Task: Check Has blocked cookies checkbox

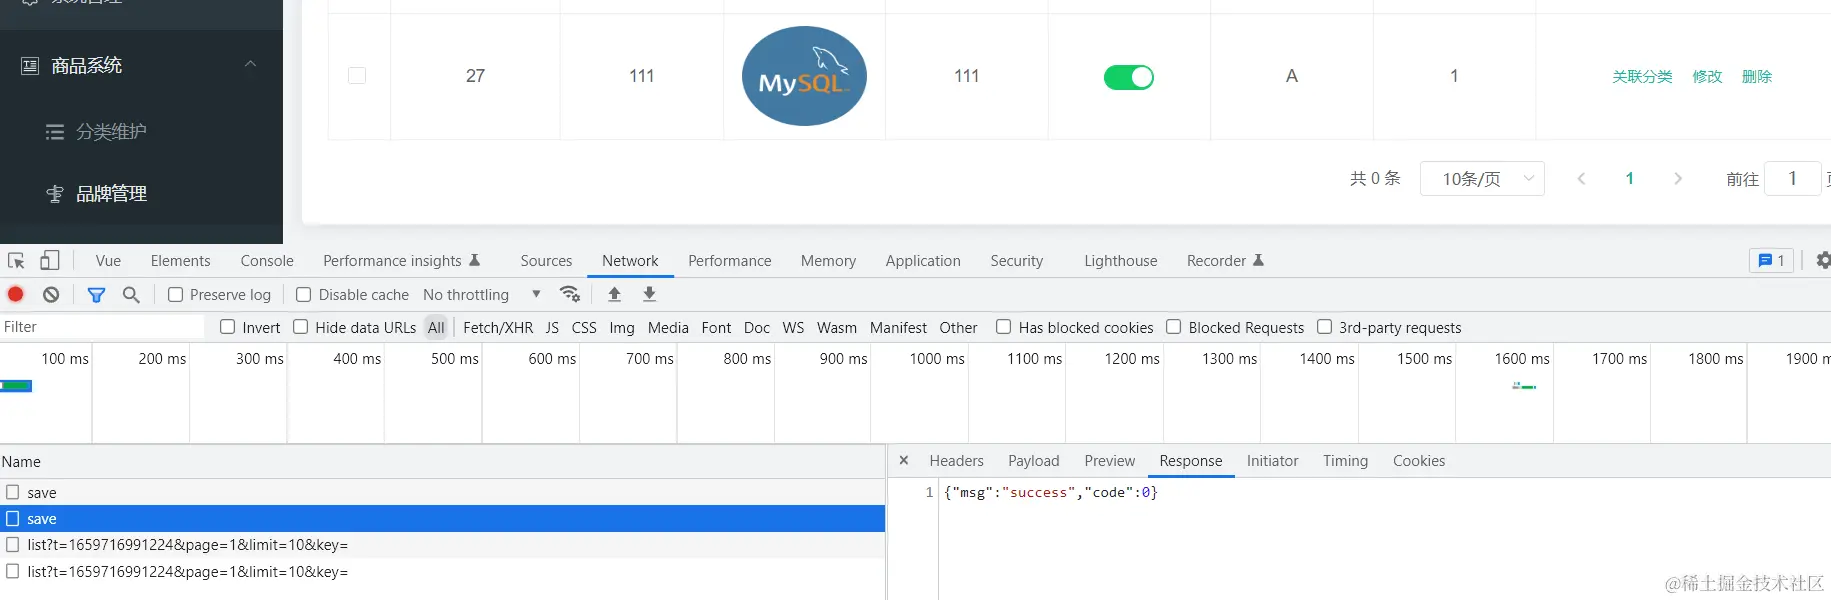Action: tap(1003, 327)
